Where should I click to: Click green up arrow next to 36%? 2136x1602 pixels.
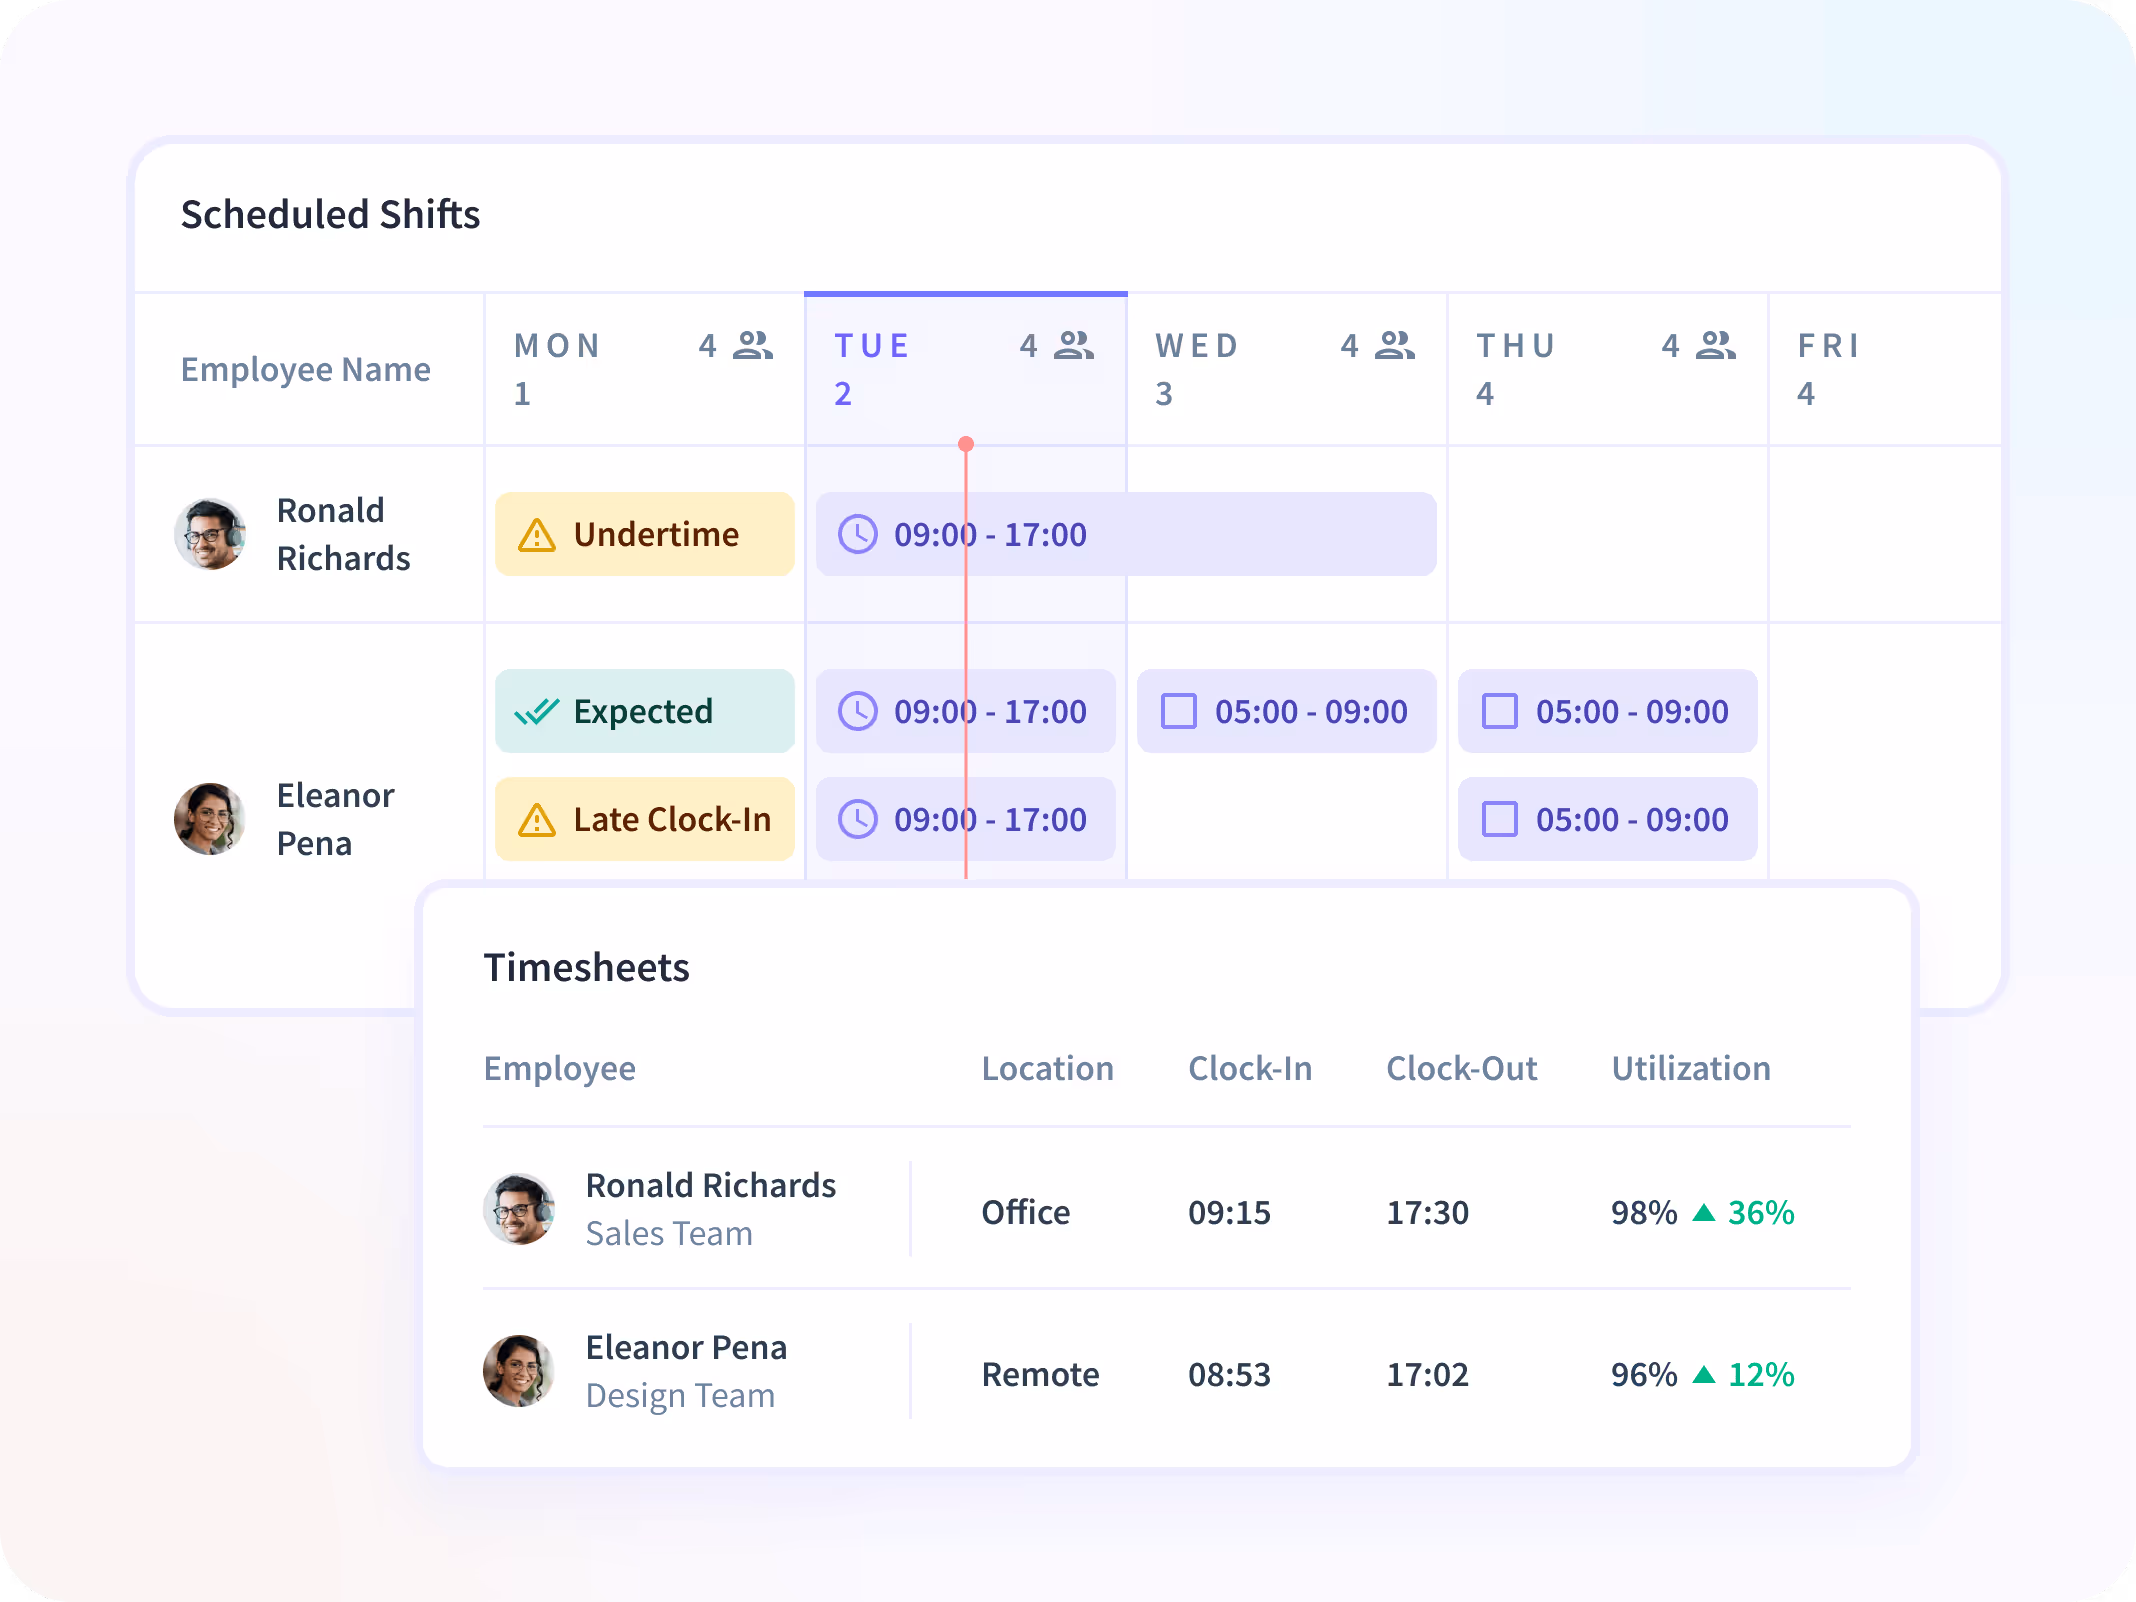coord(1704,1213)
